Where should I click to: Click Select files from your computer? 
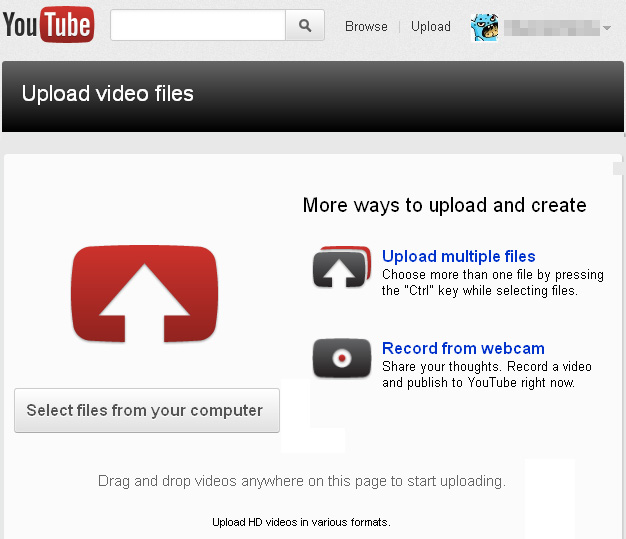(147, 410)
